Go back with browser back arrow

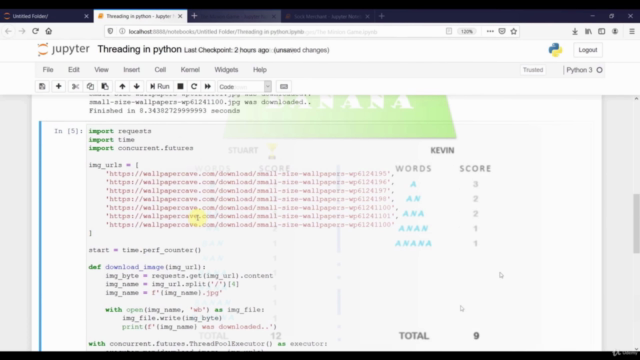point(8,31)
